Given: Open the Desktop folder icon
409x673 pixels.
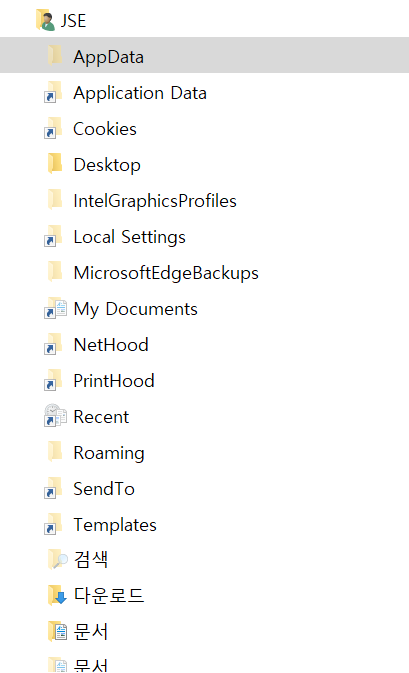Looking at the screenshot, I should (x=55, y=164).
